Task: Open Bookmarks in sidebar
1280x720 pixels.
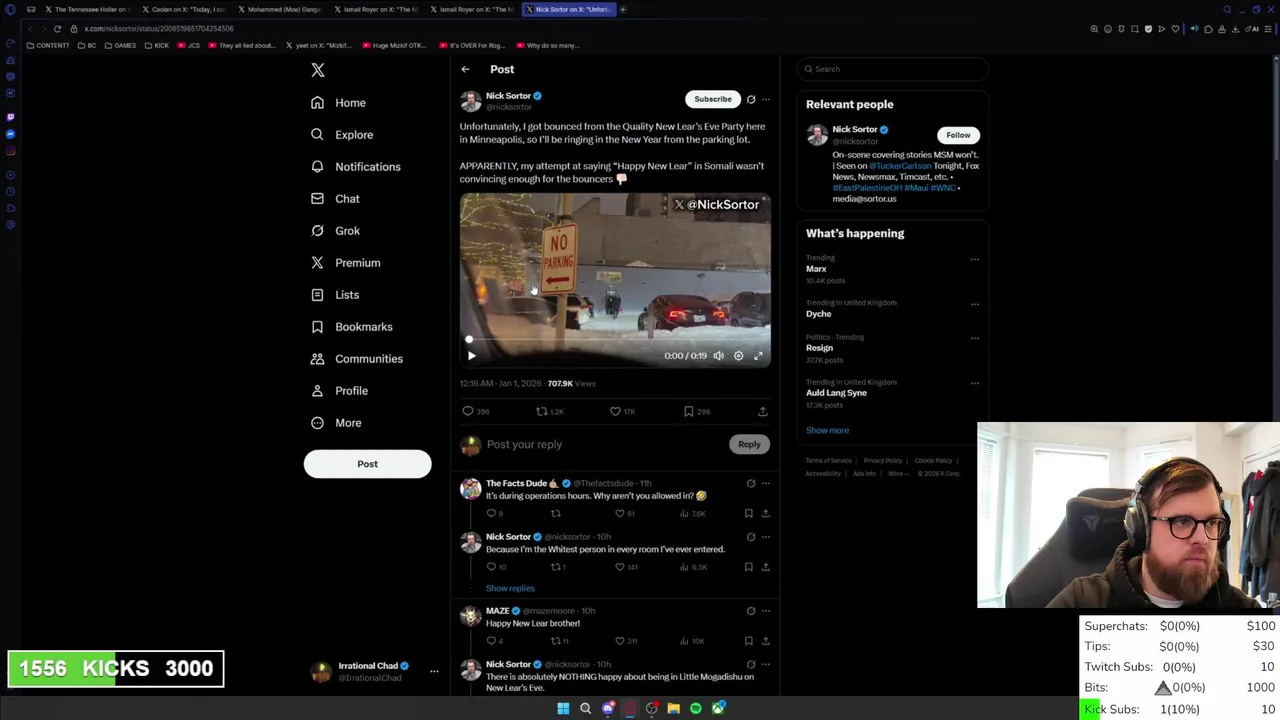Action: point(352,327)
